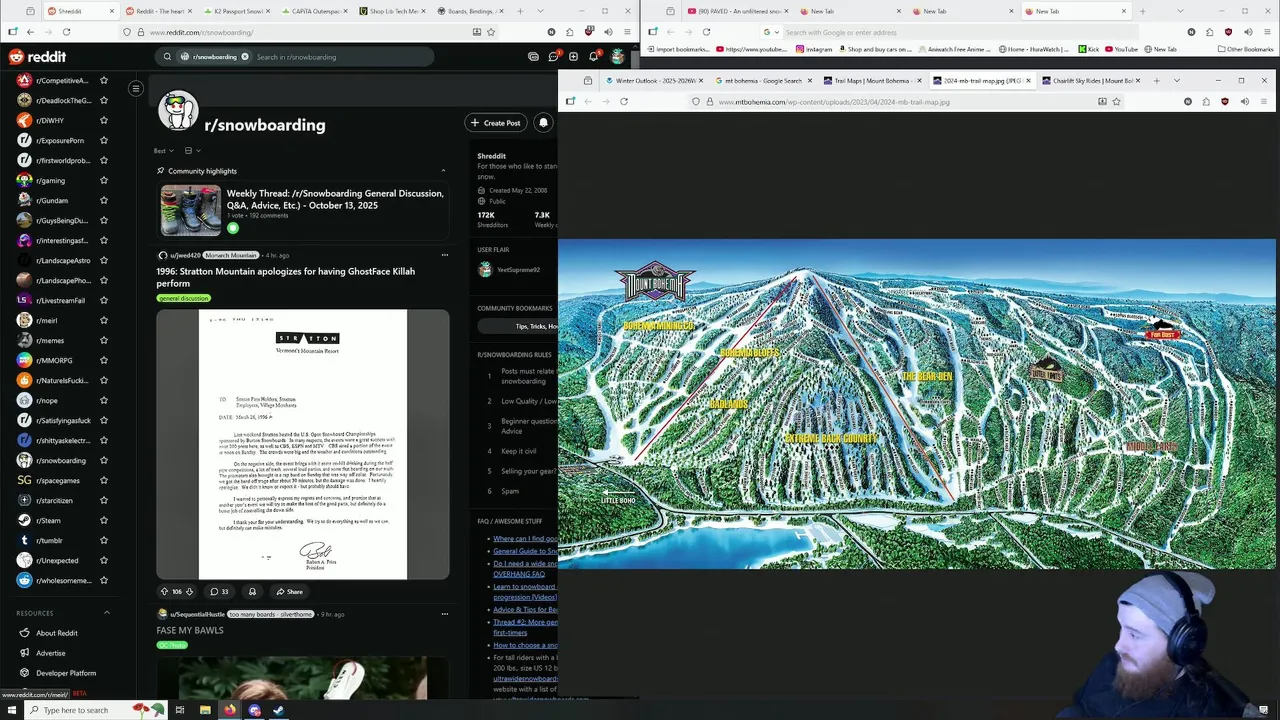
Task: Click Create Post button
Action: pos(496,123)
